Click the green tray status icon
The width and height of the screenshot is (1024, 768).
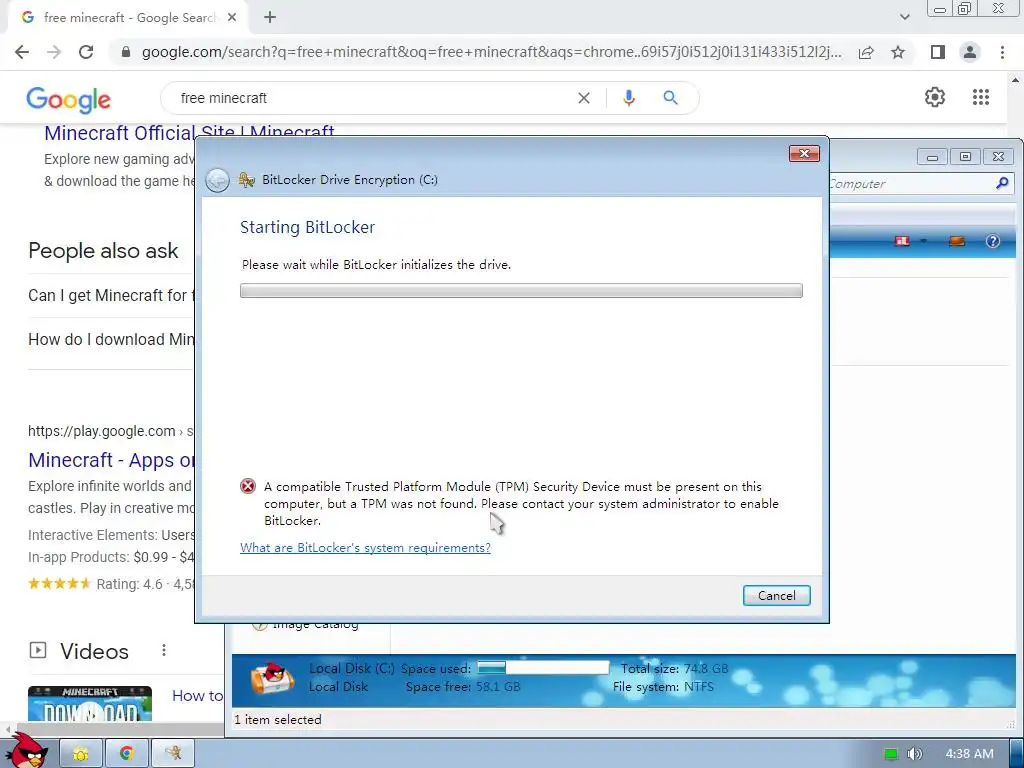click(891, 754)
